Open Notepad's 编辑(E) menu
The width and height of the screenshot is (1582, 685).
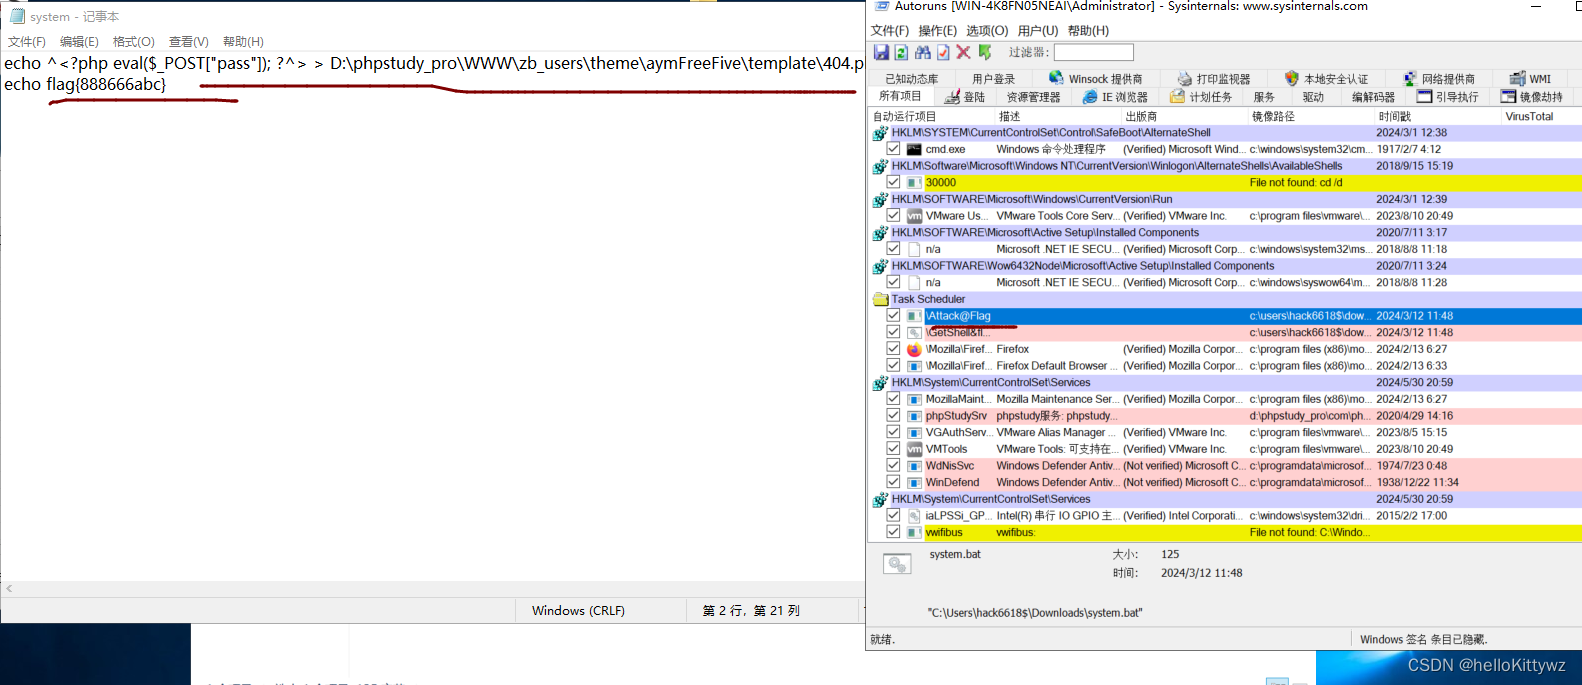(x=79, y=42)
